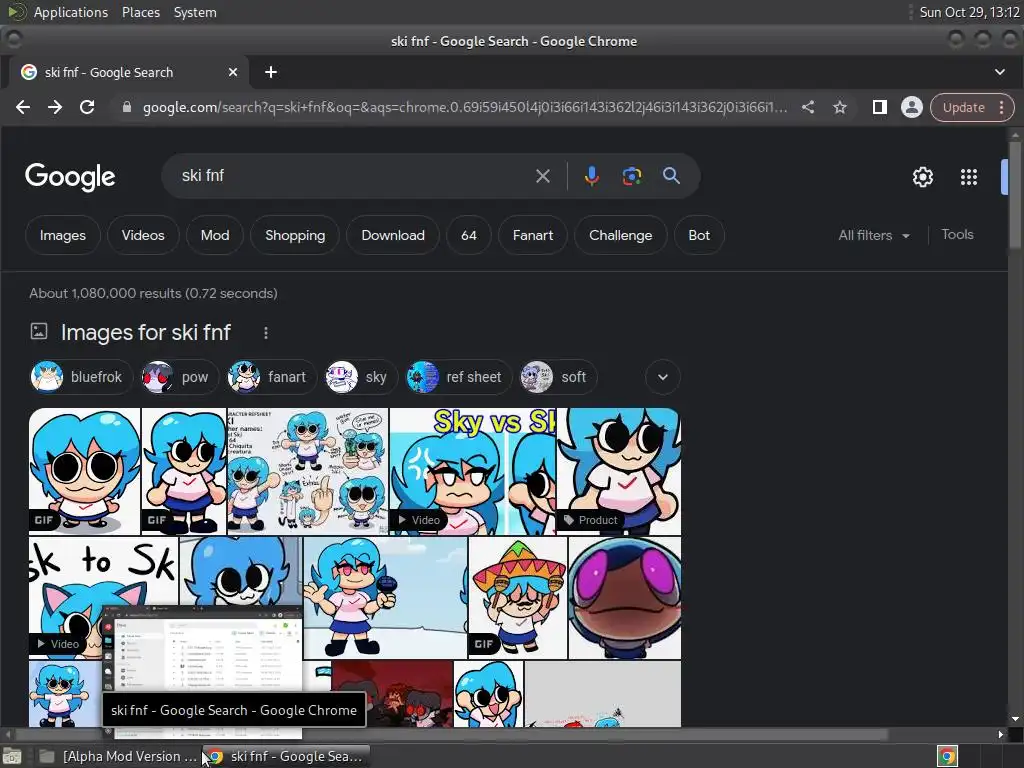The width and height of the screenshot is (1024, 768).
Task: Switch to Alpha Mod Version taskbar window
Action: click(118, 756)
